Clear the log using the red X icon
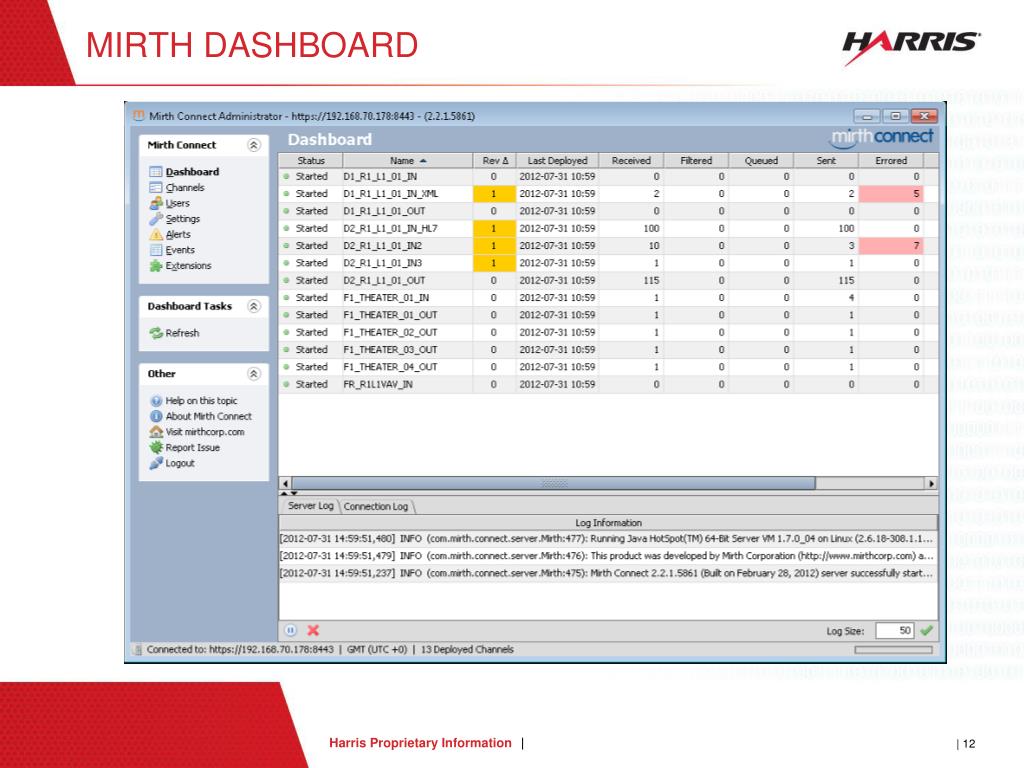This screenshot has width=1024, height=768. click(313, 630)
